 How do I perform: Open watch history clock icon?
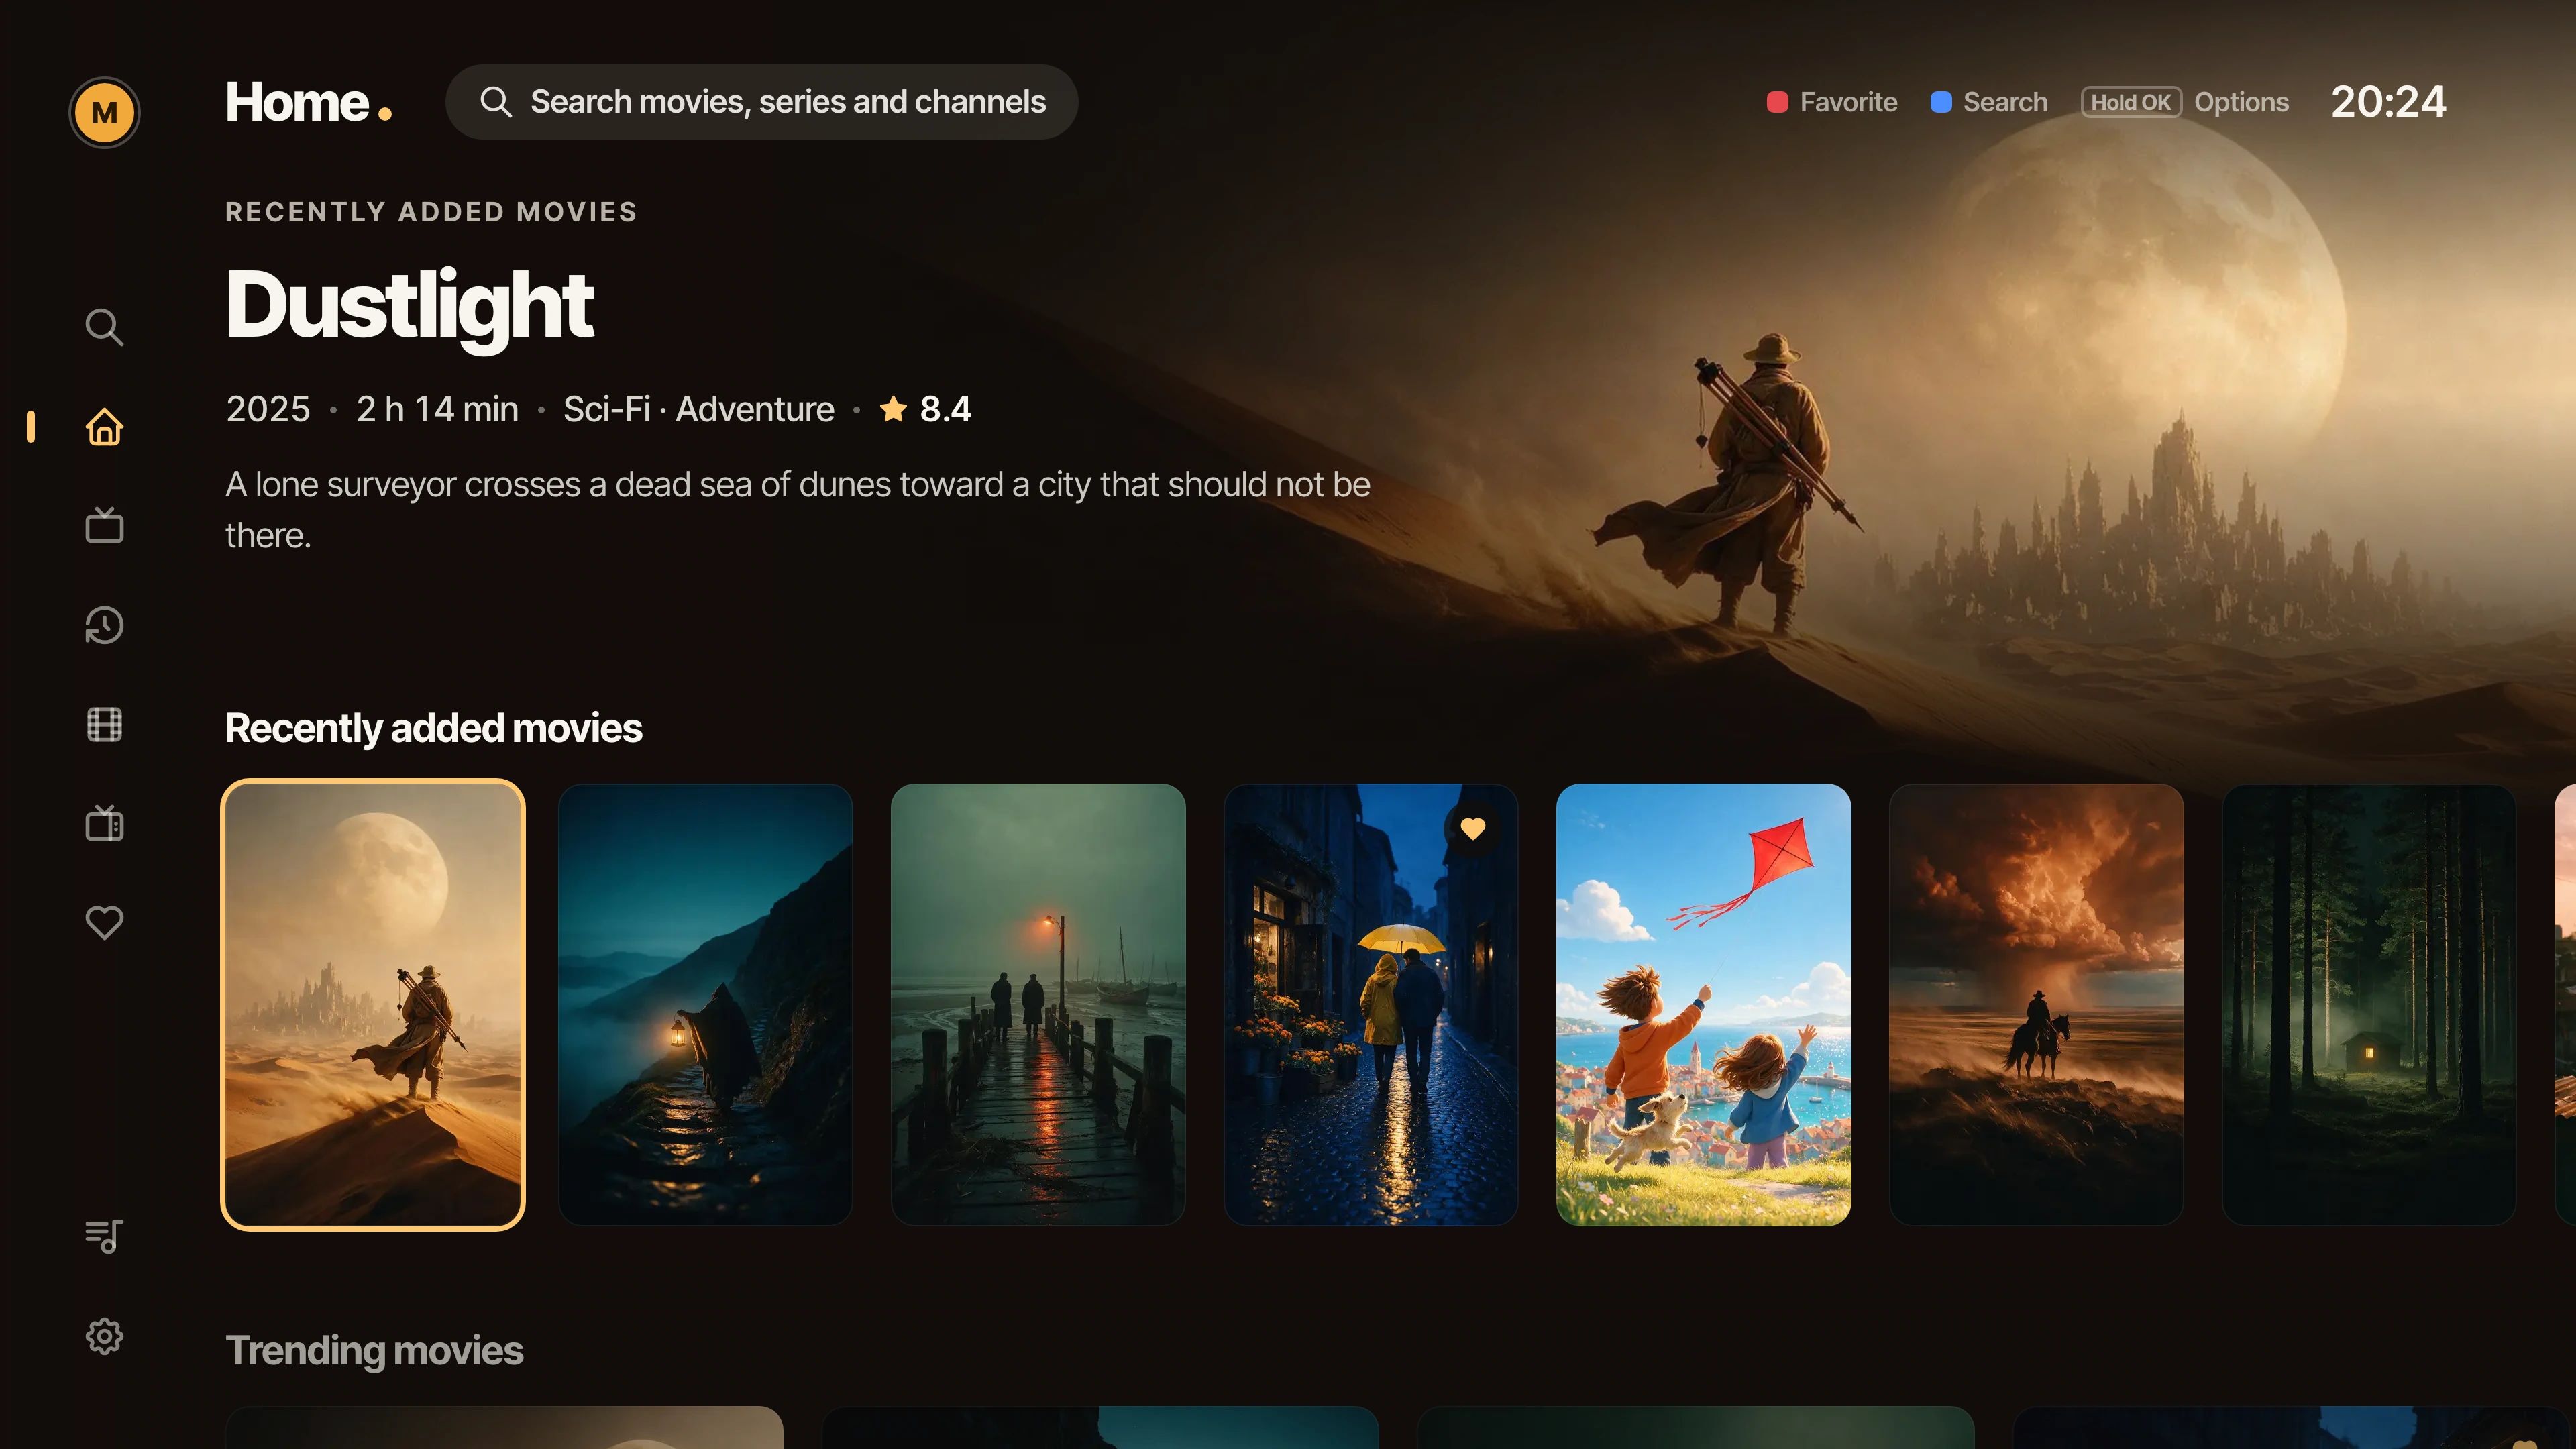point(104,625)
